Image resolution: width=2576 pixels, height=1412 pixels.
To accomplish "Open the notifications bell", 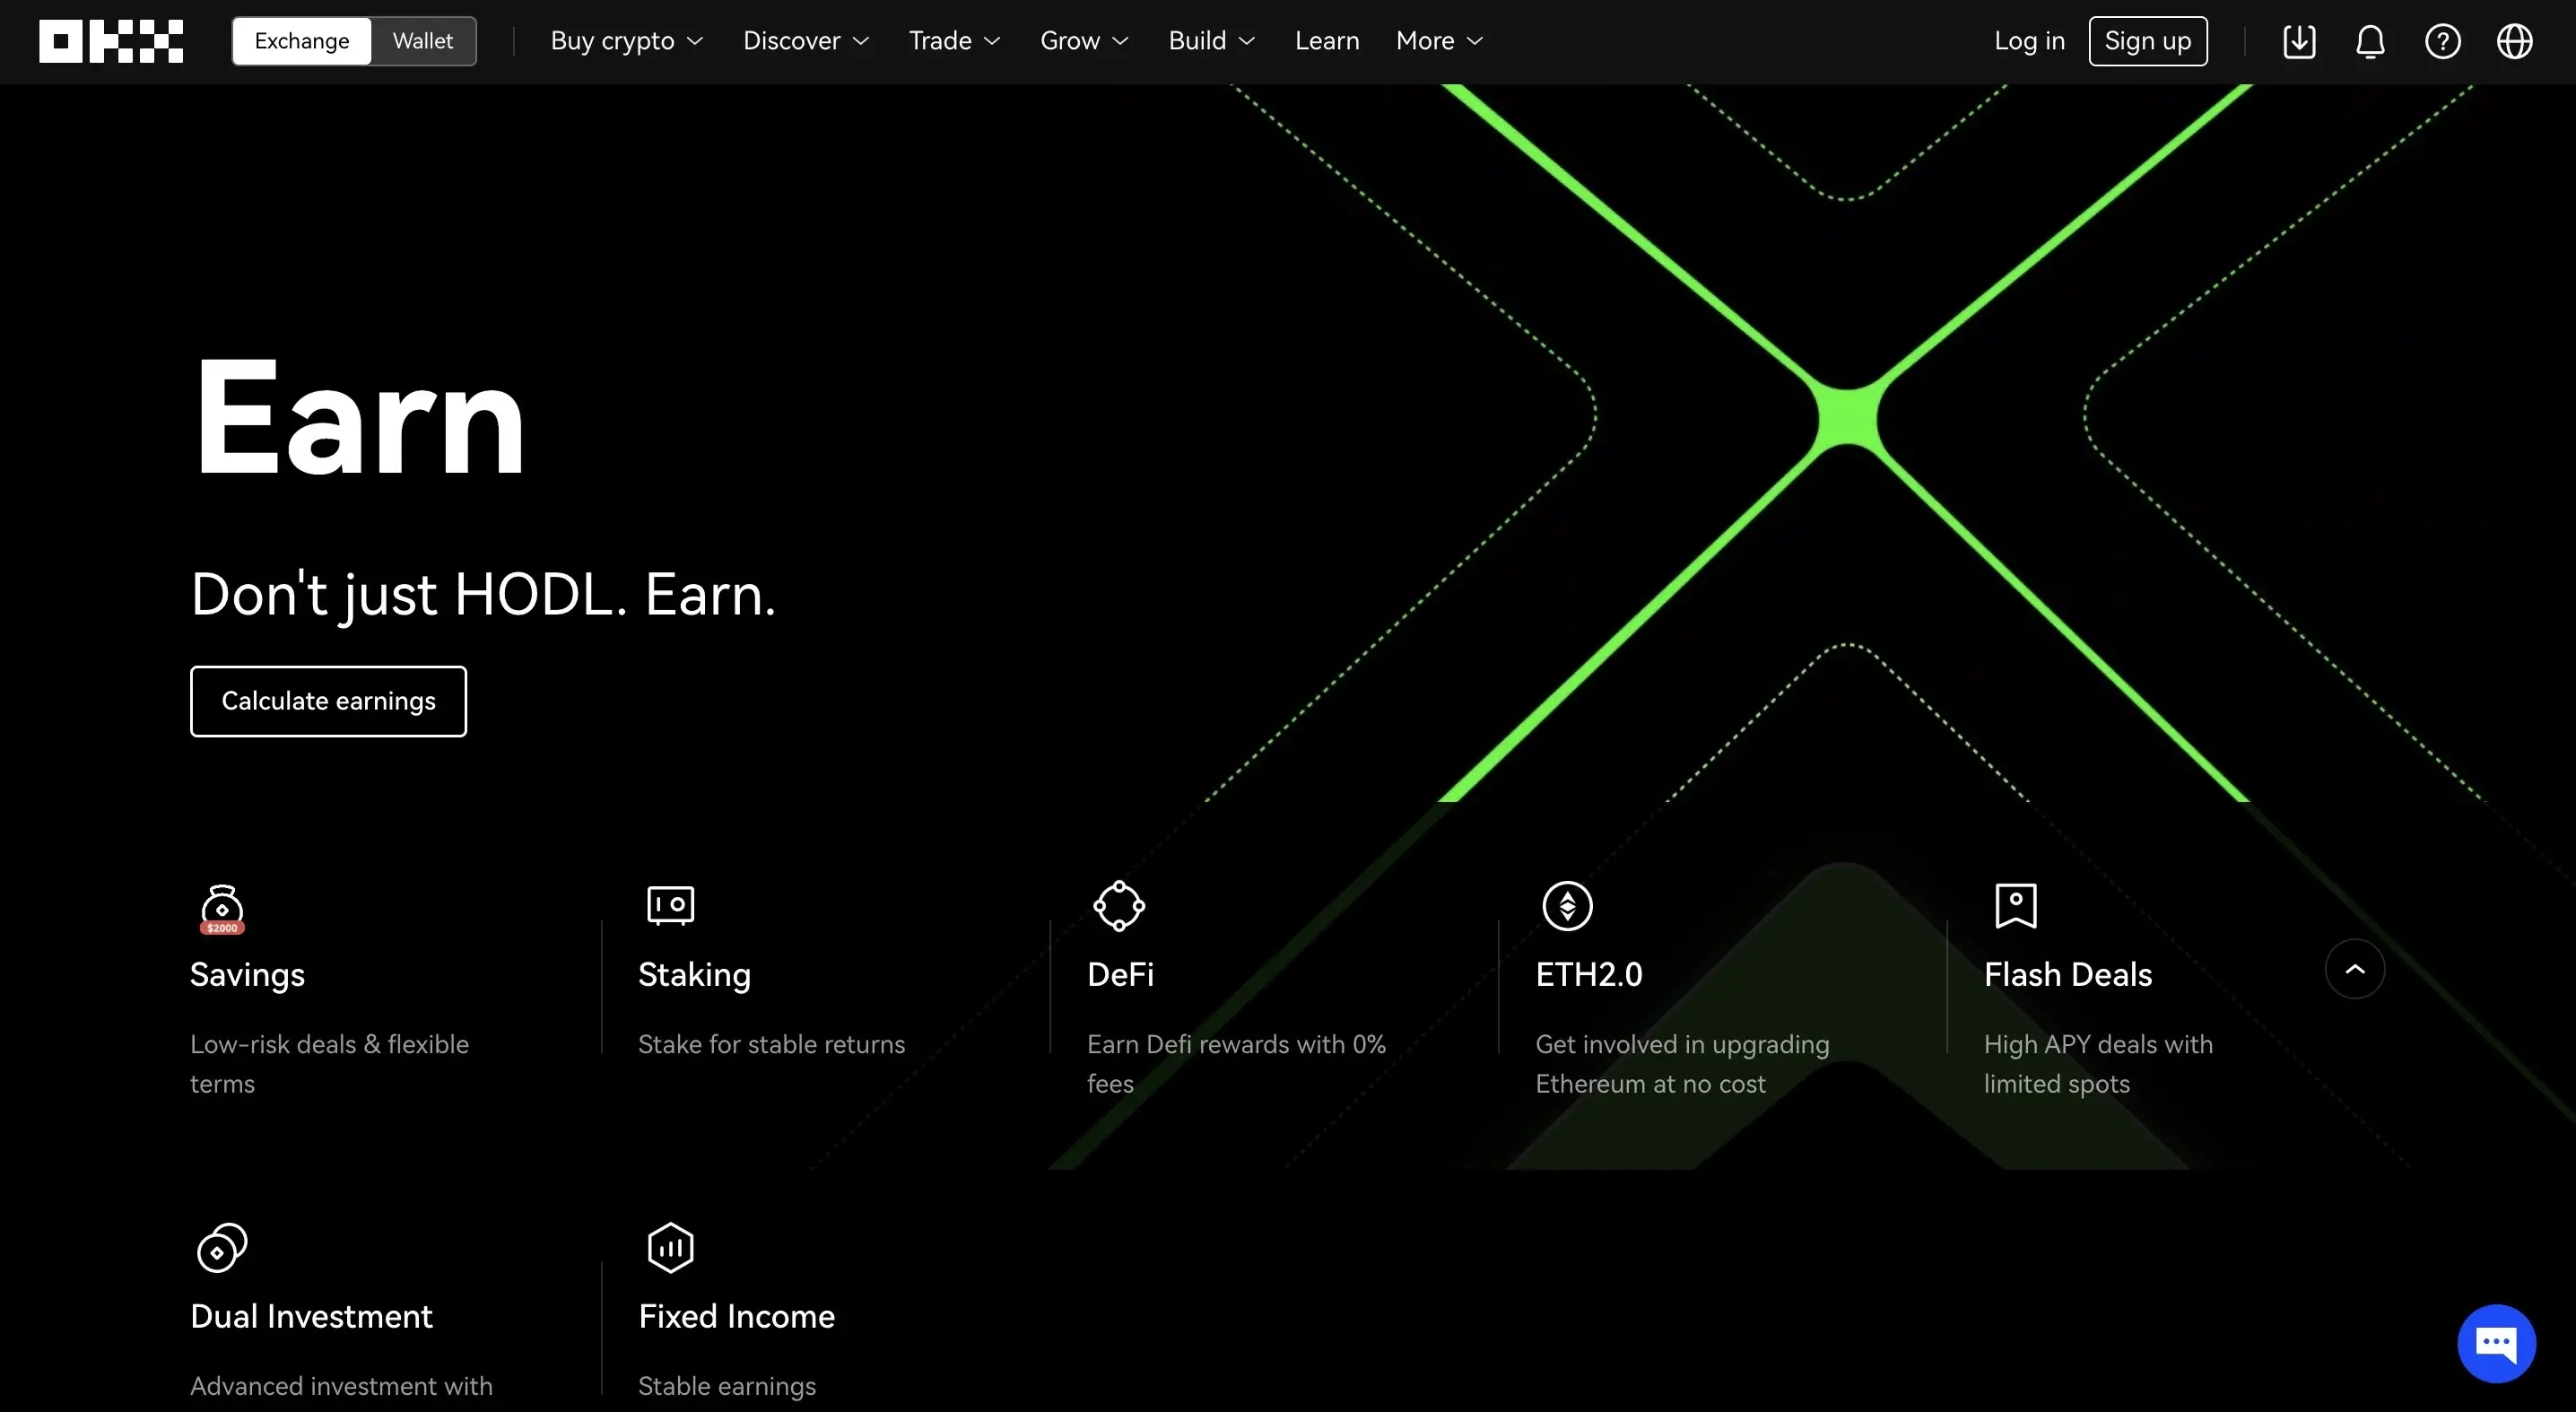I will click(2370, 41).
